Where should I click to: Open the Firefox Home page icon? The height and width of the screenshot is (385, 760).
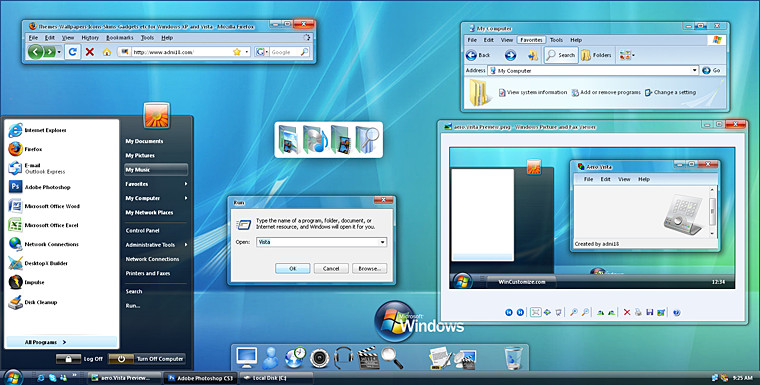coord(107,52)
